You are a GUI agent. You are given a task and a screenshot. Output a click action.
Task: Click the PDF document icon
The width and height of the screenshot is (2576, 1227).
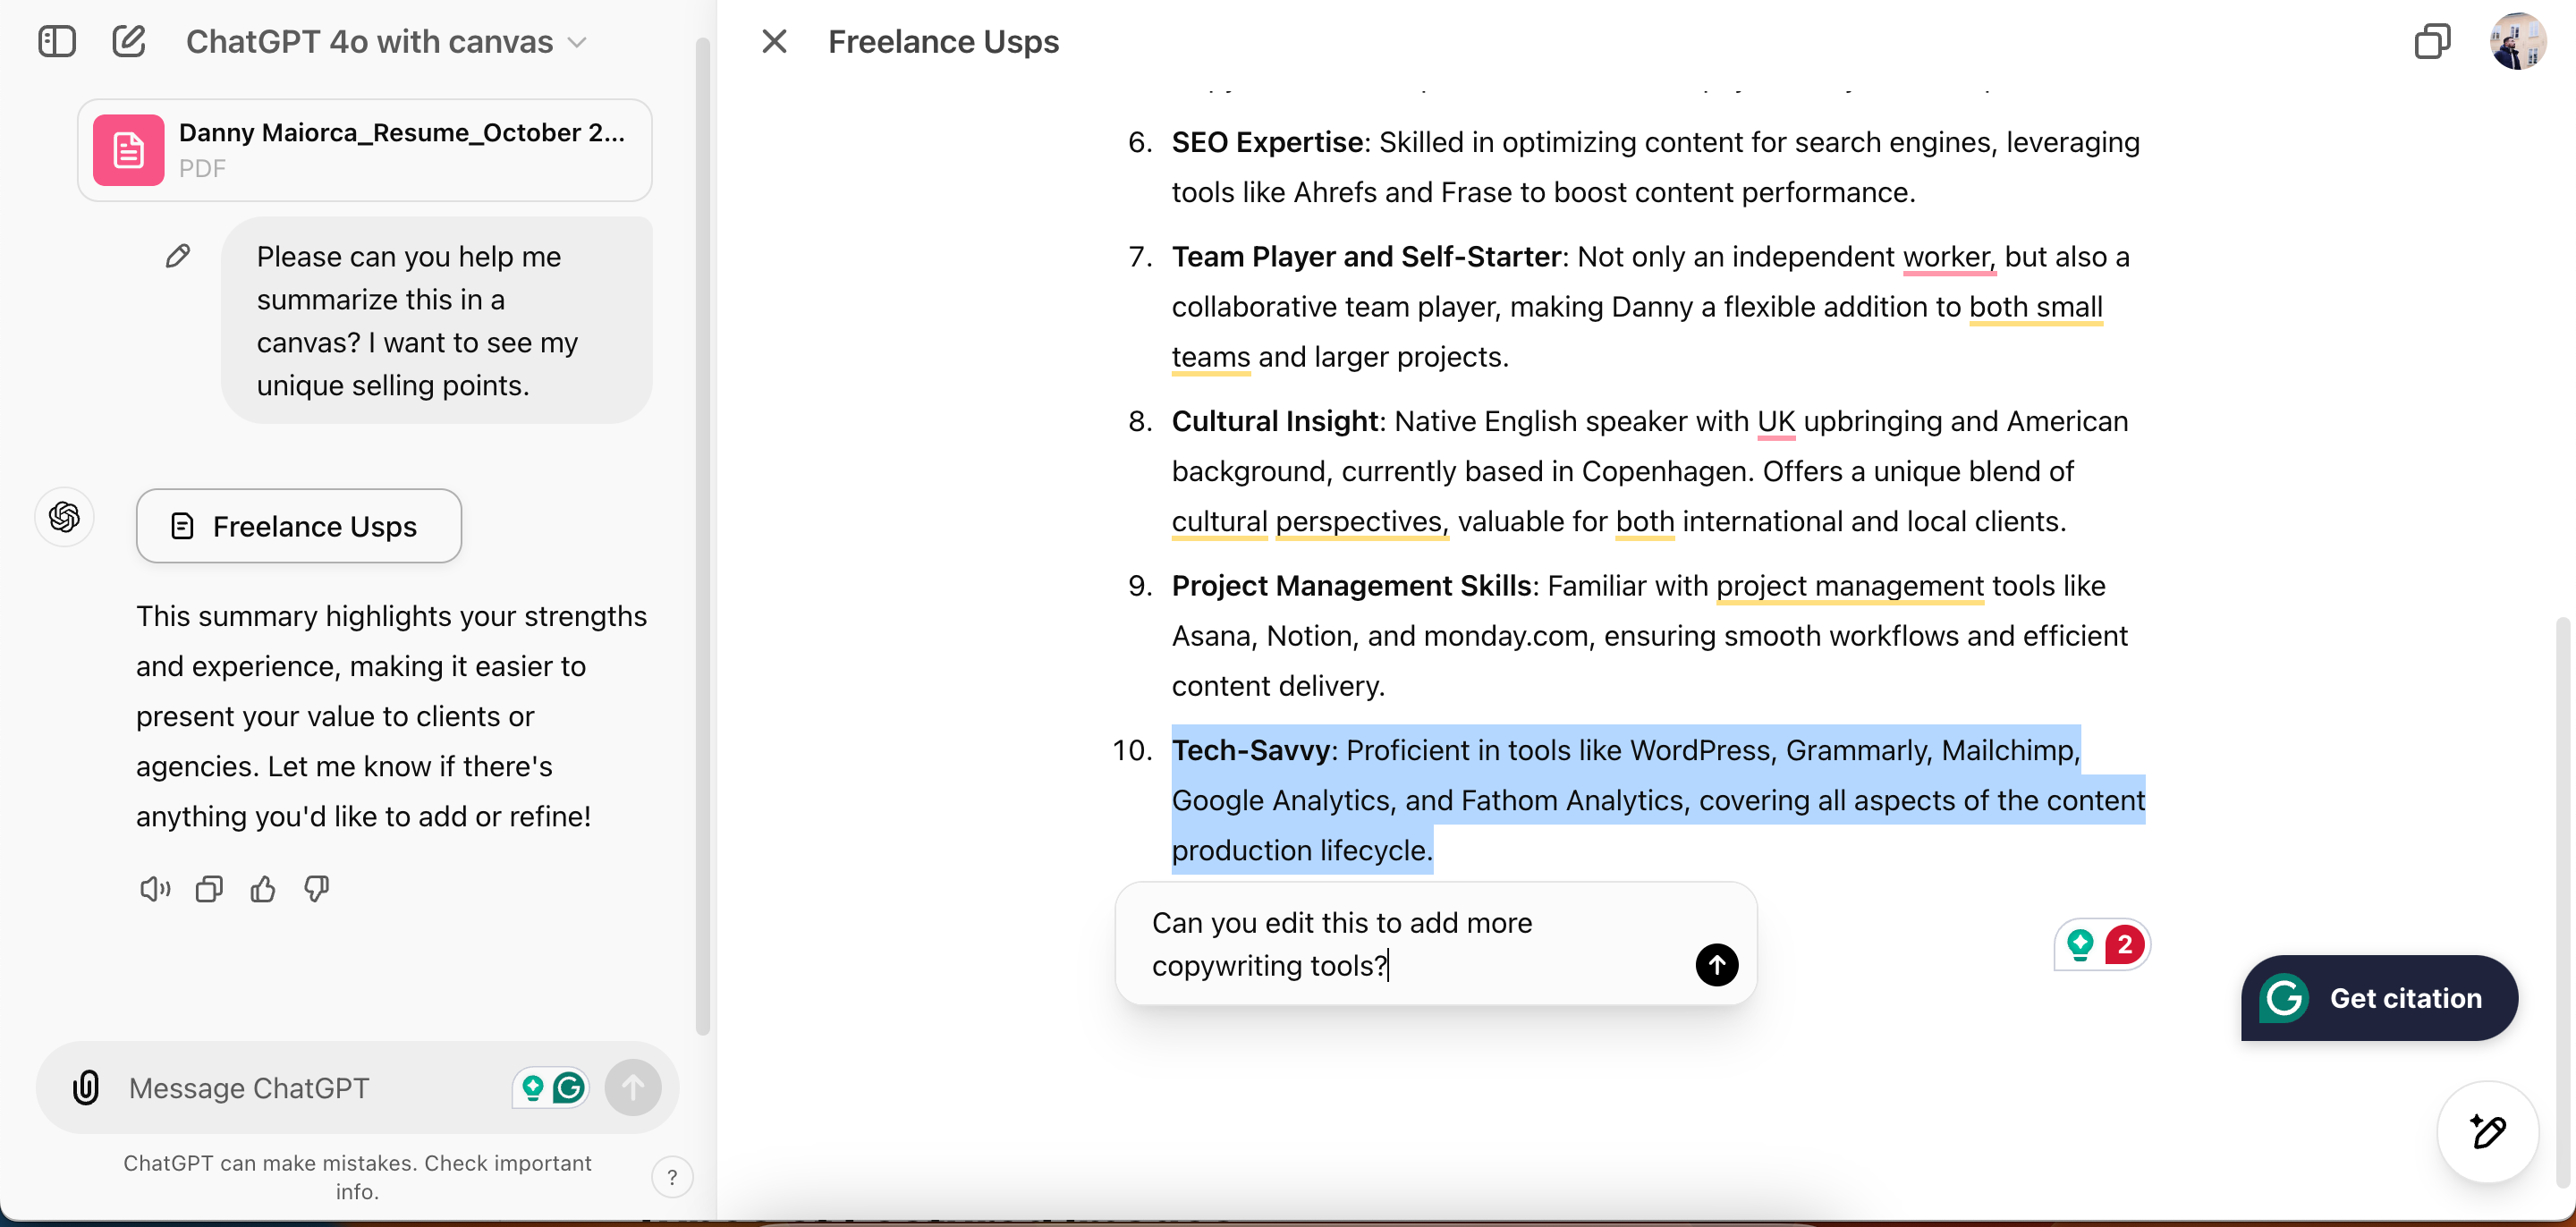(128, 149)
